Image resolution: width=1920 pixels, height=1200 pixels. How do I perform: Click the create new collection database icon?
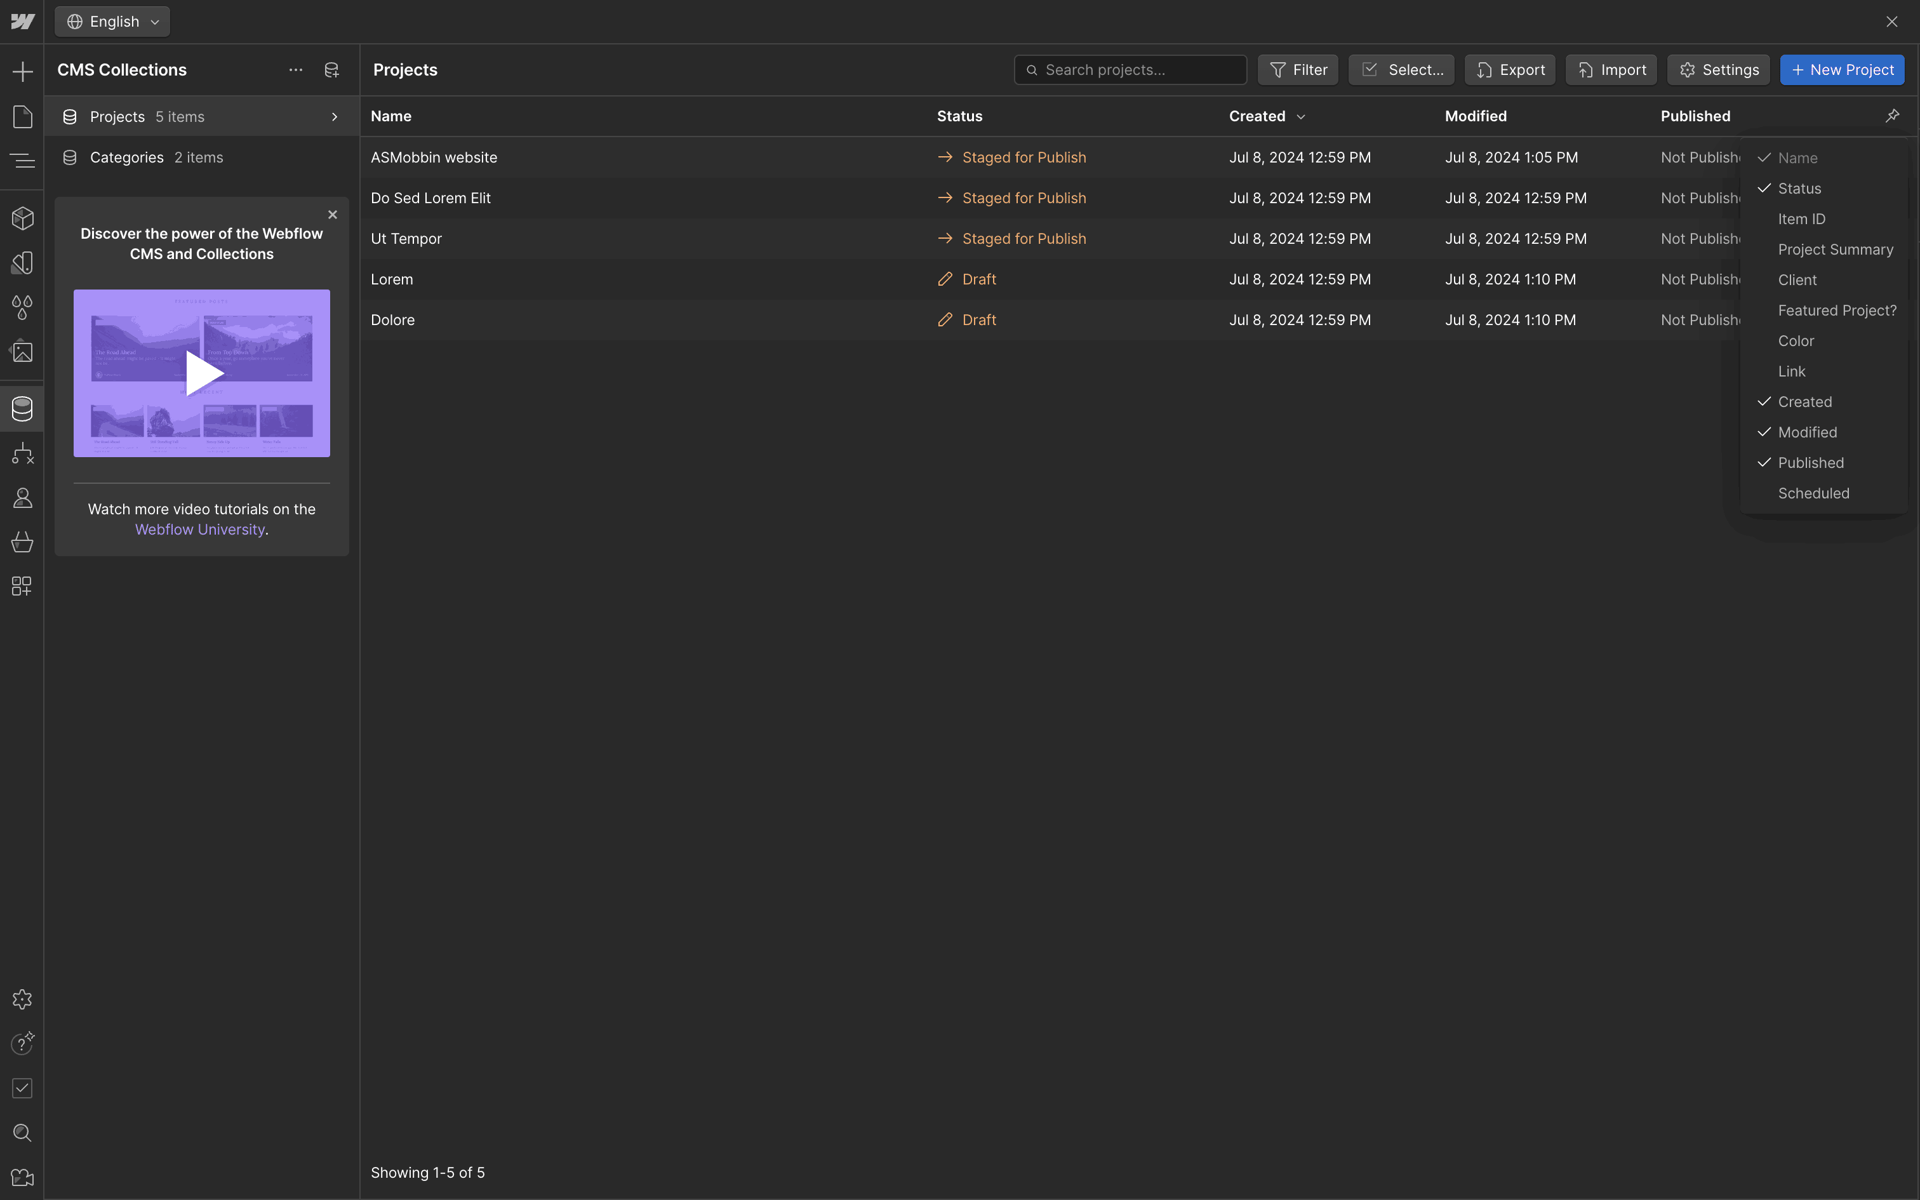pyautogui.click(x=332, y=70)
